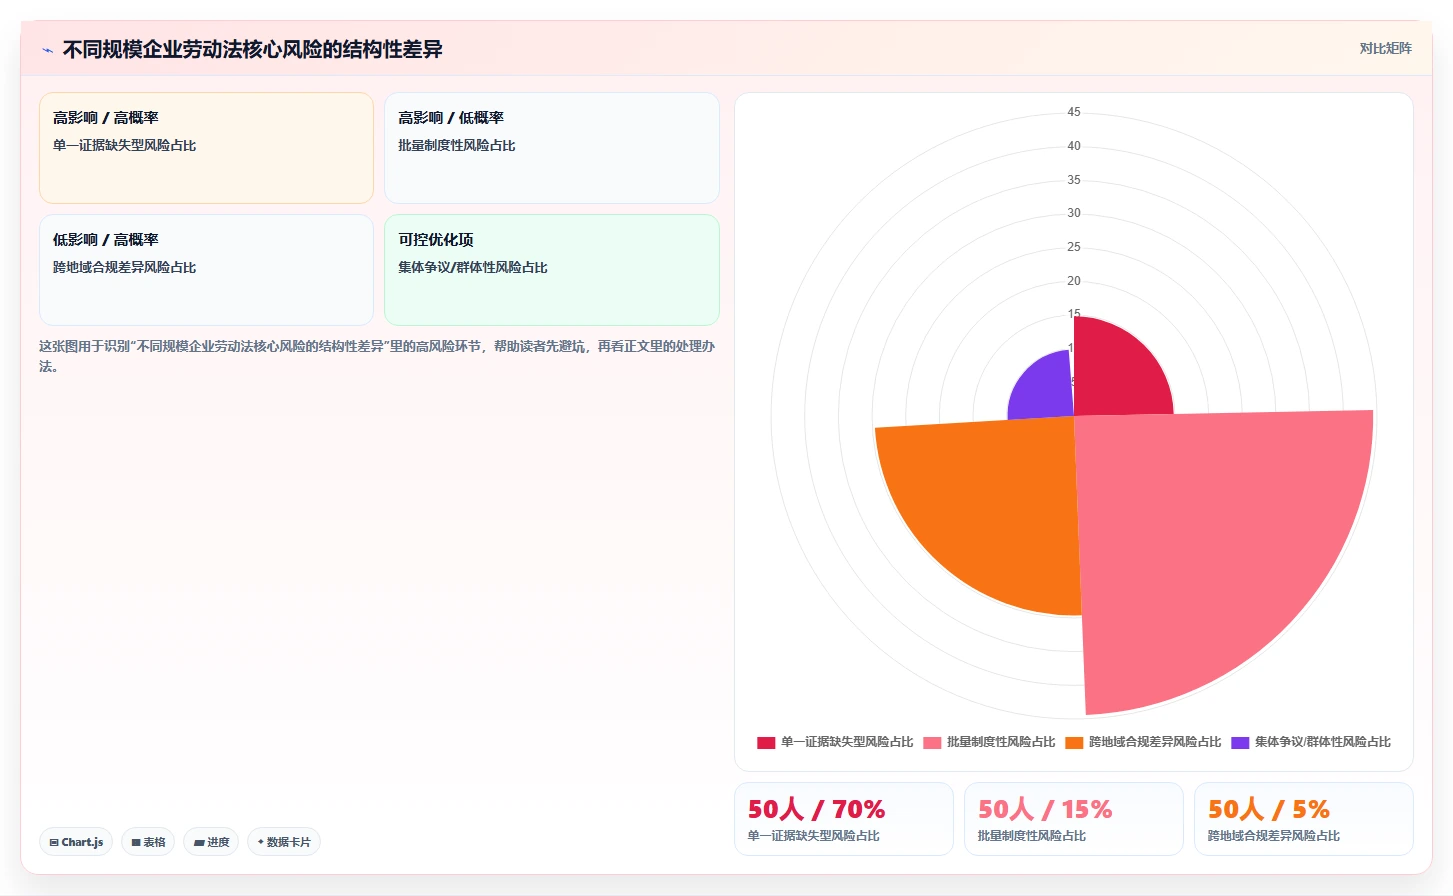Select the 高影响 / 高概率 quadrant card

[x=206, y=148]
